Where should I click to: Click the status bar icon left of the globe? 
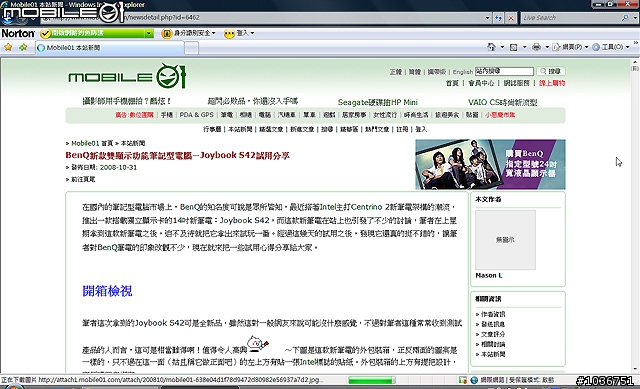point(462,380)
